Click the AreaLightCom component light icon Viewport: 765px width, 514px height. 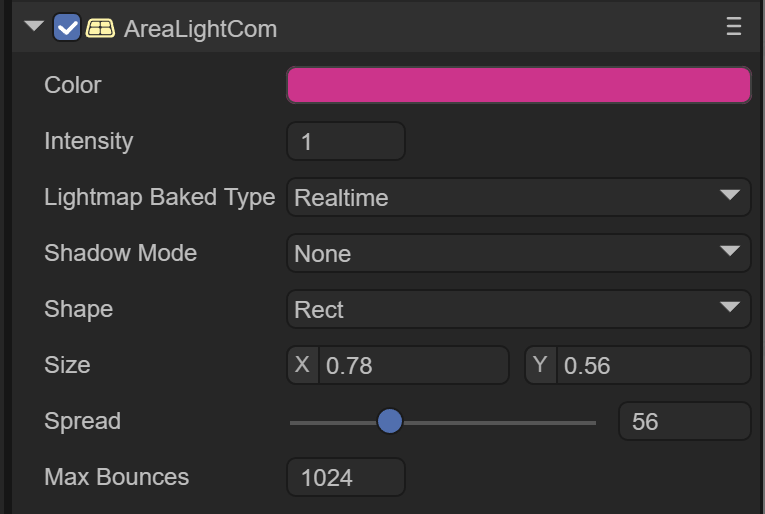tap(100, 28)
